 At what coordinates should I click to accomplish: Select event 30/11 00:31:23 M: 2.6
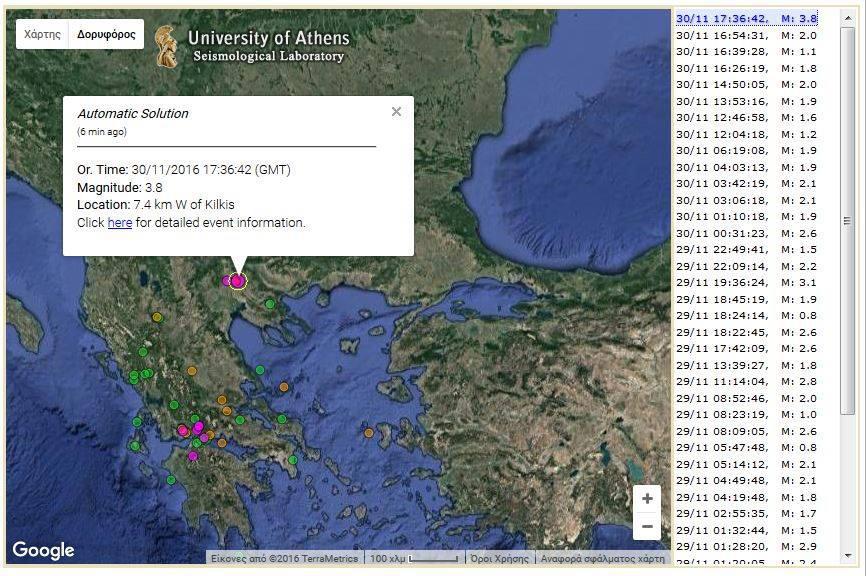tap(746, 233)
